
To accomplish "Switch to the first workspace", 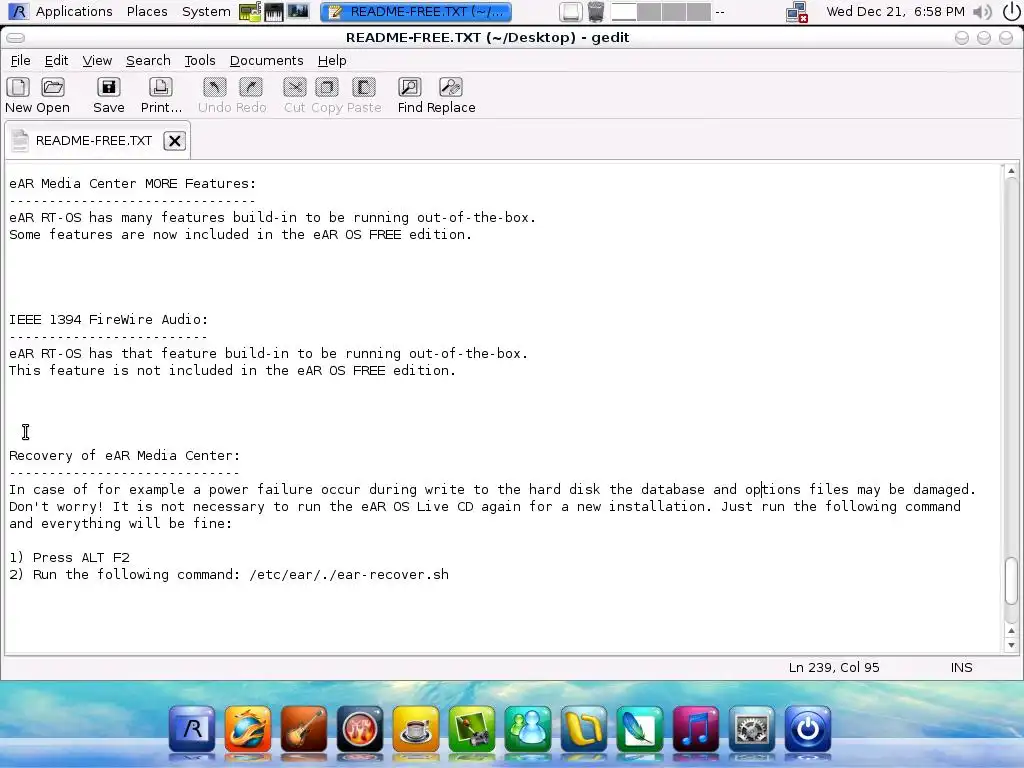I will click(624, 12).
